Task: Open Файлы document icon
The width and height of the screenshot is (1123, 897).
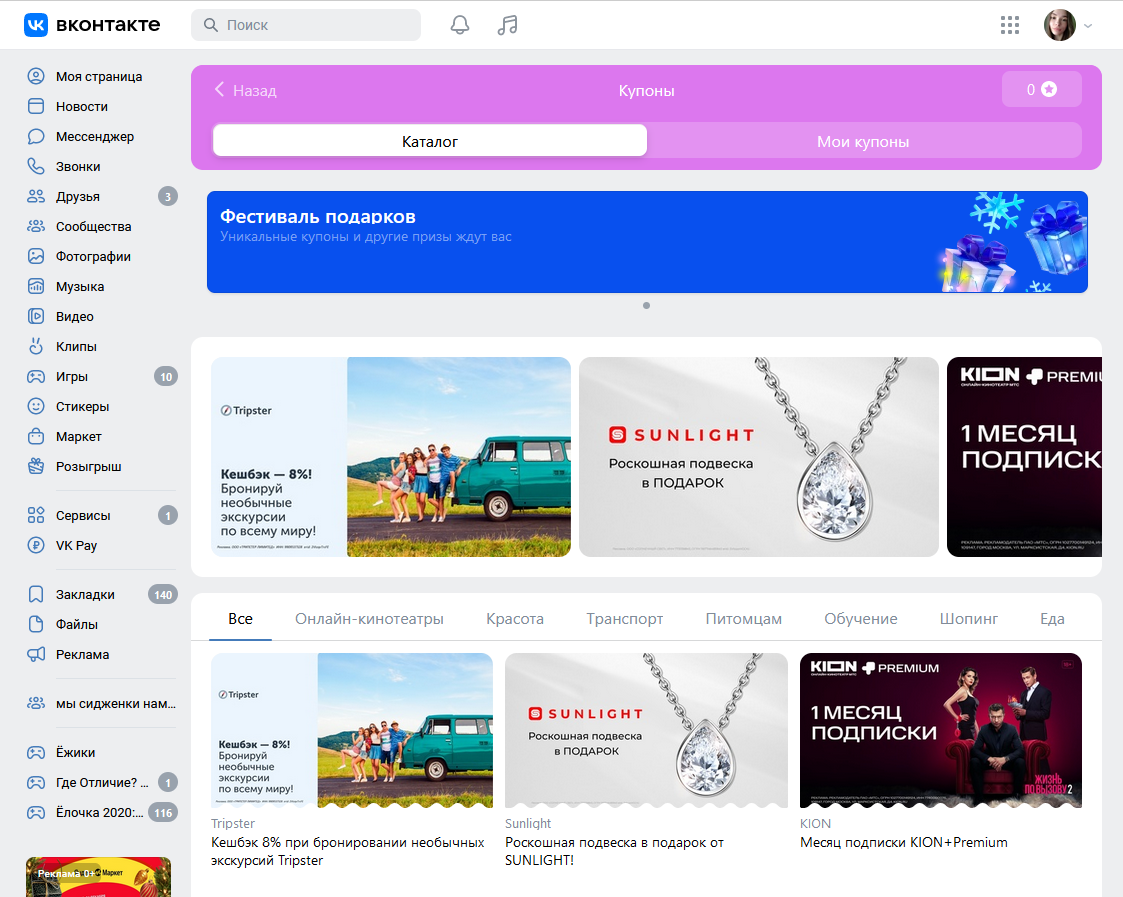Action: (x=36, y=625)
